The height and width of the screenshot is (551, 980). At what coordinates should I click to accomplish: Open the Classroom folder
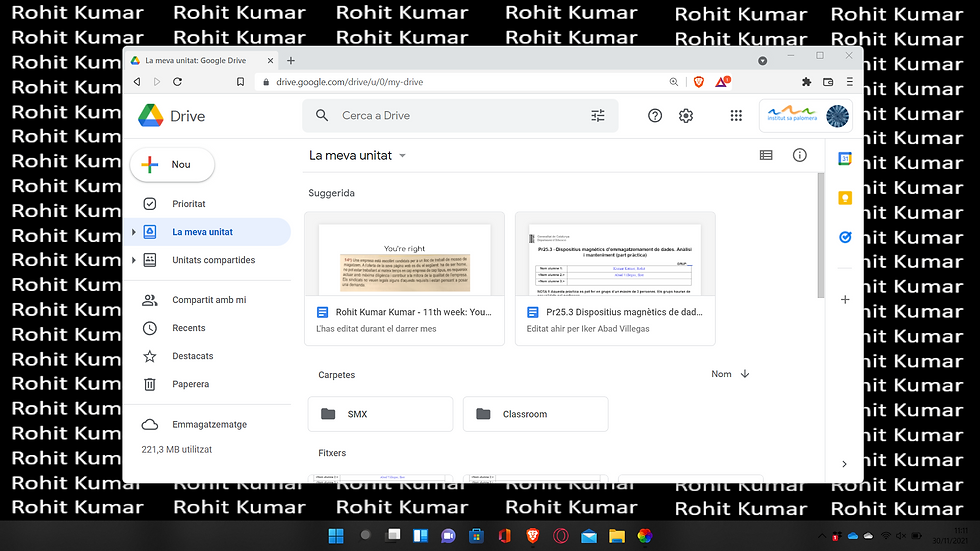tap(536, 414)
